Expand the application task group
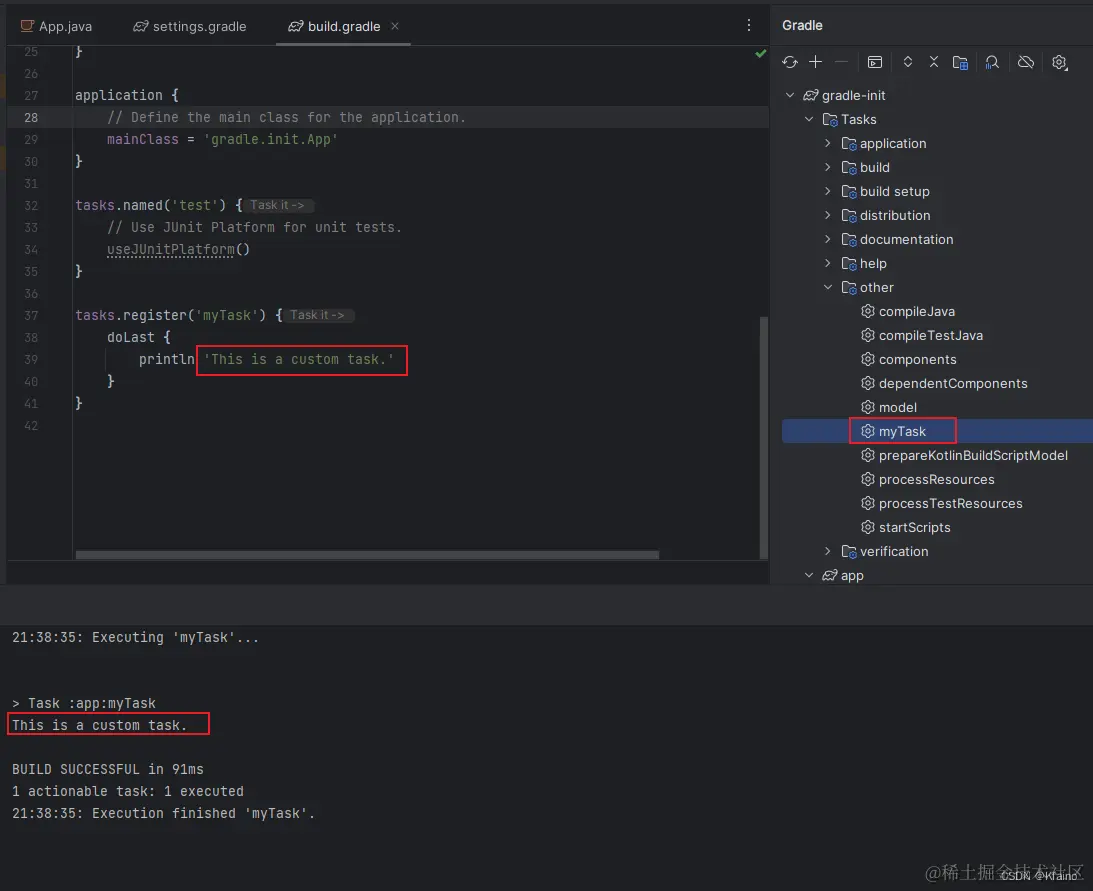The width and height of the screenshot is (1093, 891). tap(827, 143)
